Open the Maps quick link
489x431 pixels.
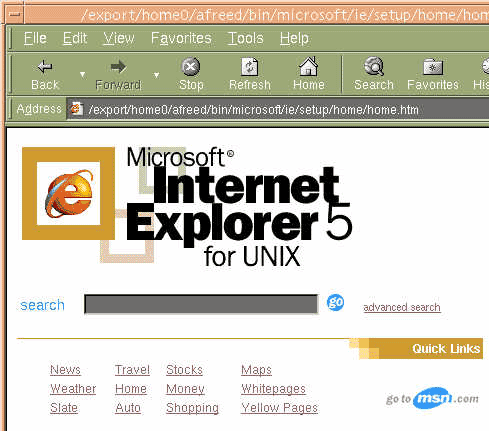click(256, 370)
